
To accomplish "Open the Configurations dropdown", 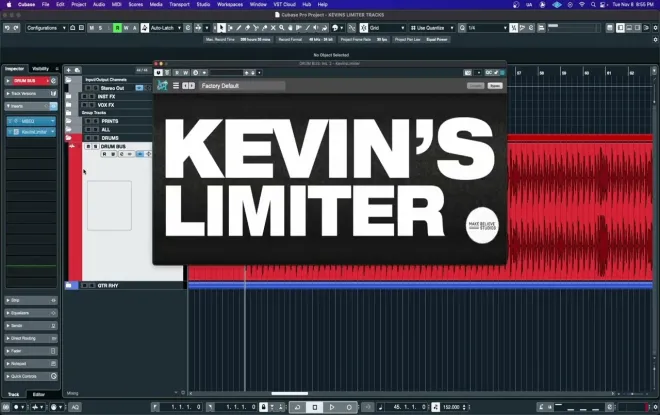I will (x=46, y=28).
